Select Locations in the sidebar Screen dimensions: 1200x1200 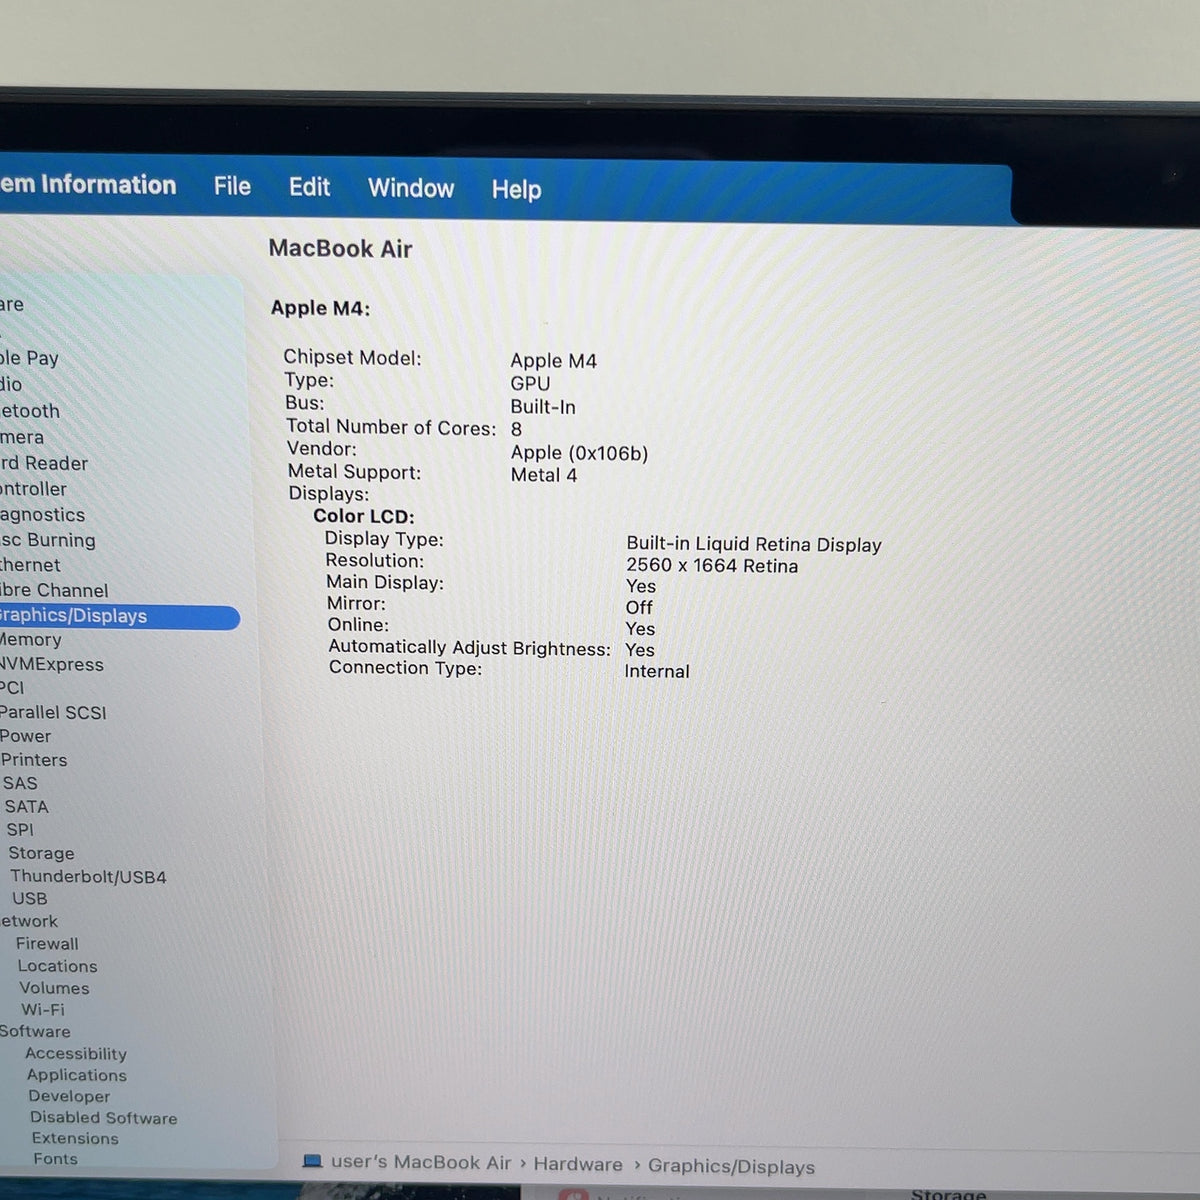[x=57, y=966]
